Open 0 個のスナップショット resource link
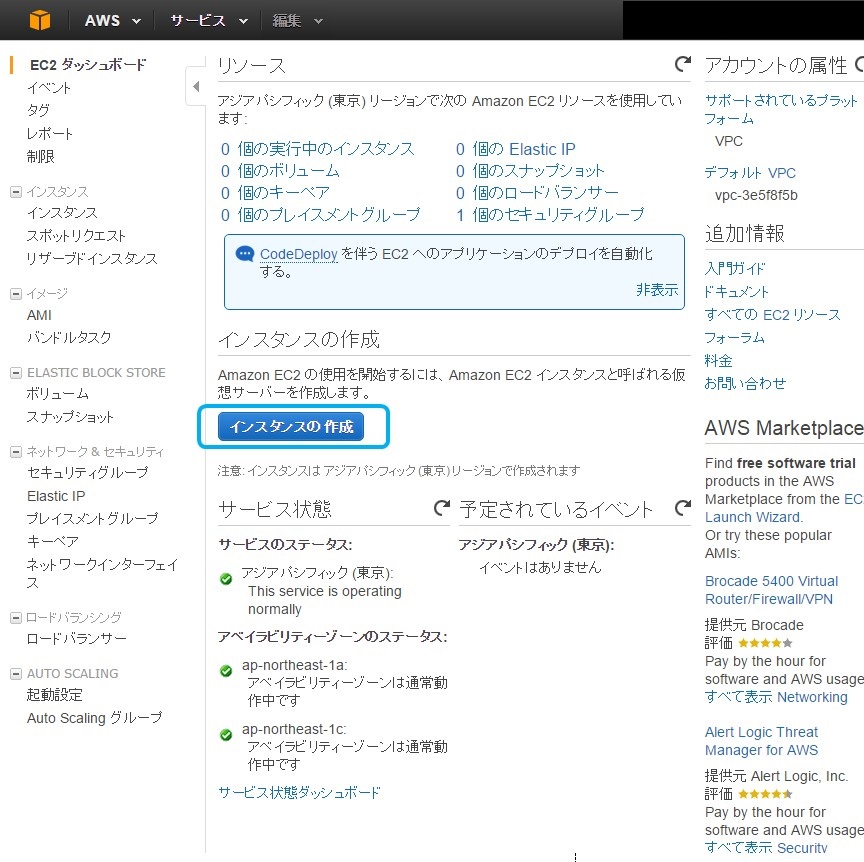Viewport: 864px width, 862px height. tap(530, 171)
